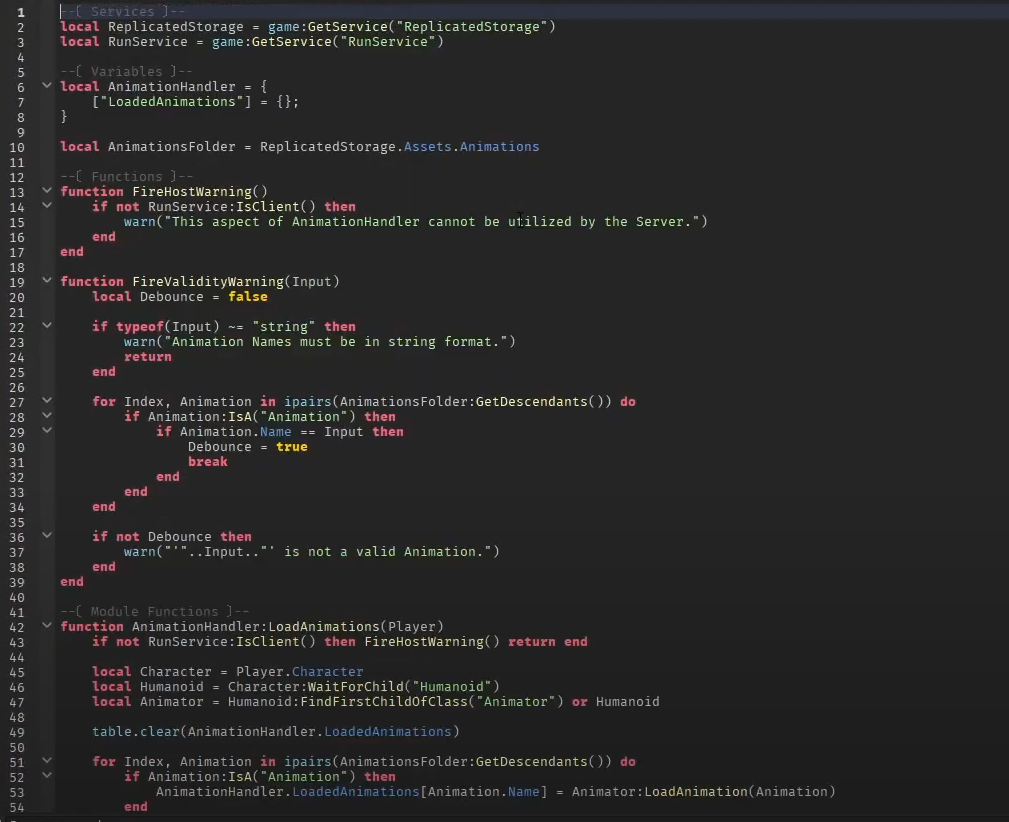This screenshot has width=1009, height=822.
Task: Click table.clear on line 49
Action: click(x=131, y=731)
